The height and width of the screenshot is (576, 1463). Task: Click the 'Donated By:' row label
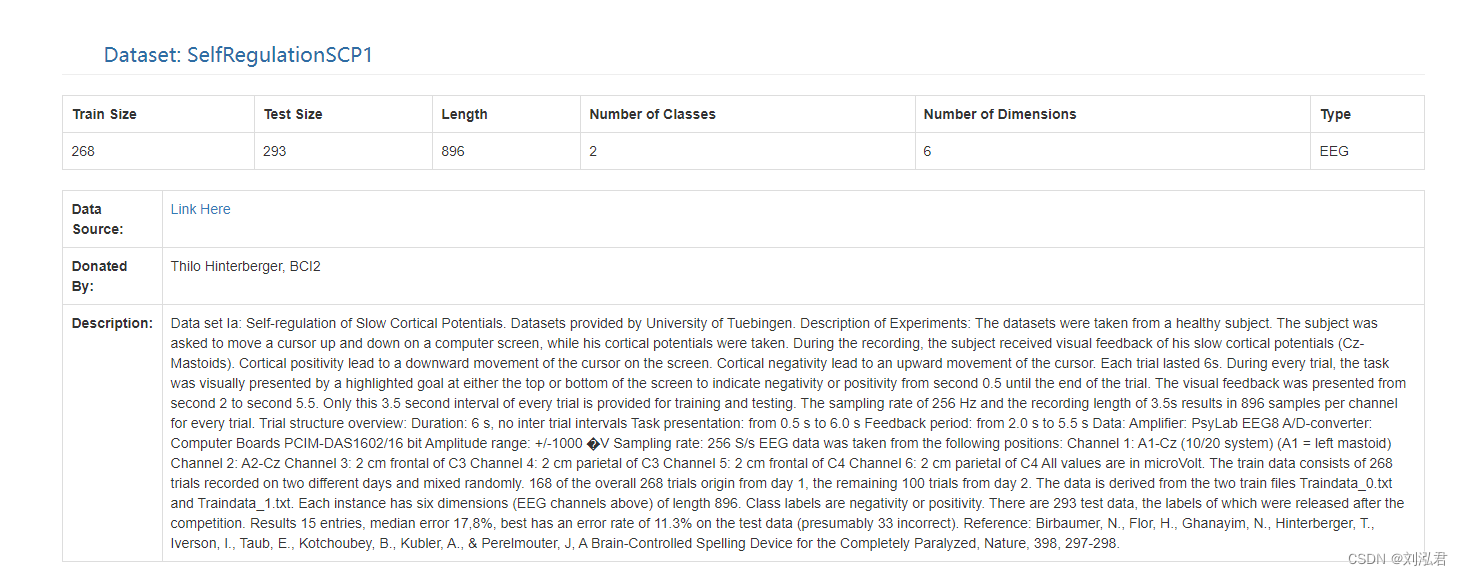pos(99,276)
